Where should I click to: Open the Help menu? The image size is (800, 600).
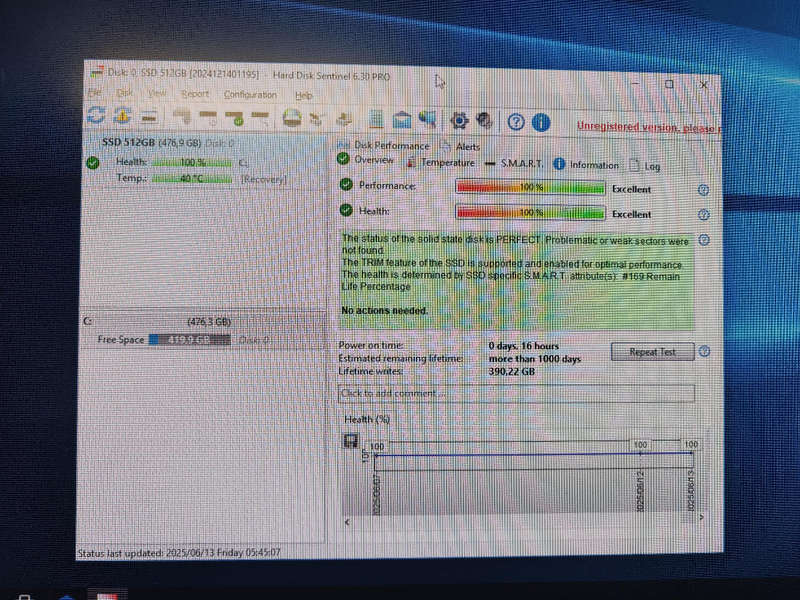pos(304,95)
